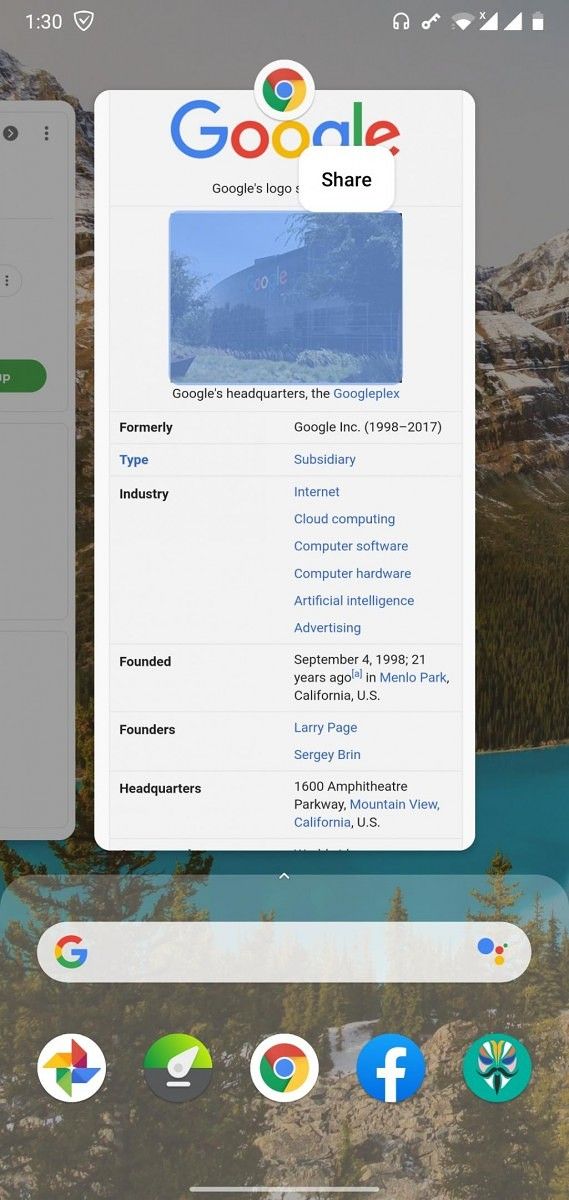Tap the Wi-Fi icon in status bar
The image size is (569, 1200).
[461, 21]
